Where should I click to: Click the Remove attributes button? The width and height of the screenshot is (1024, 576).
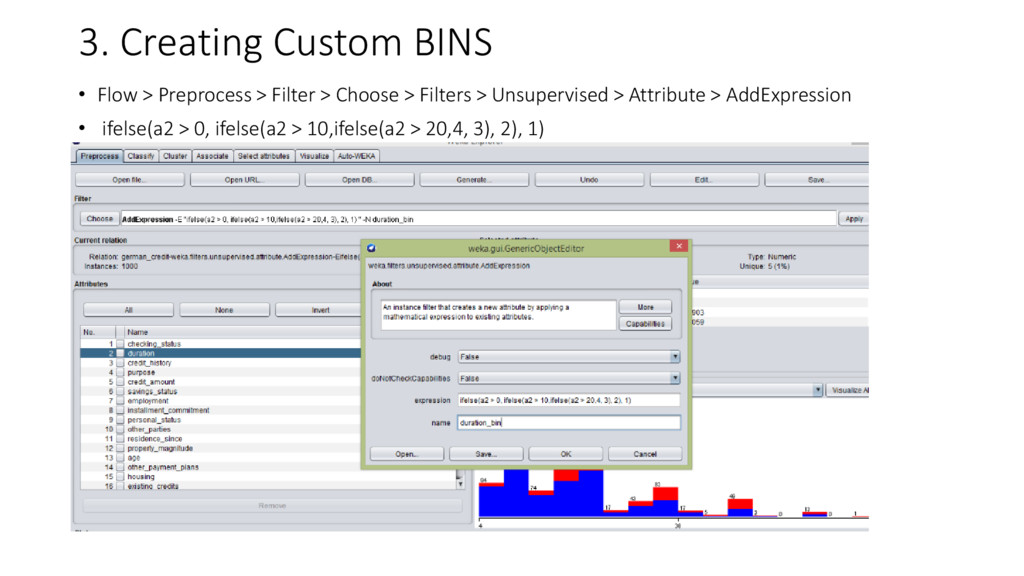point(272,505)
